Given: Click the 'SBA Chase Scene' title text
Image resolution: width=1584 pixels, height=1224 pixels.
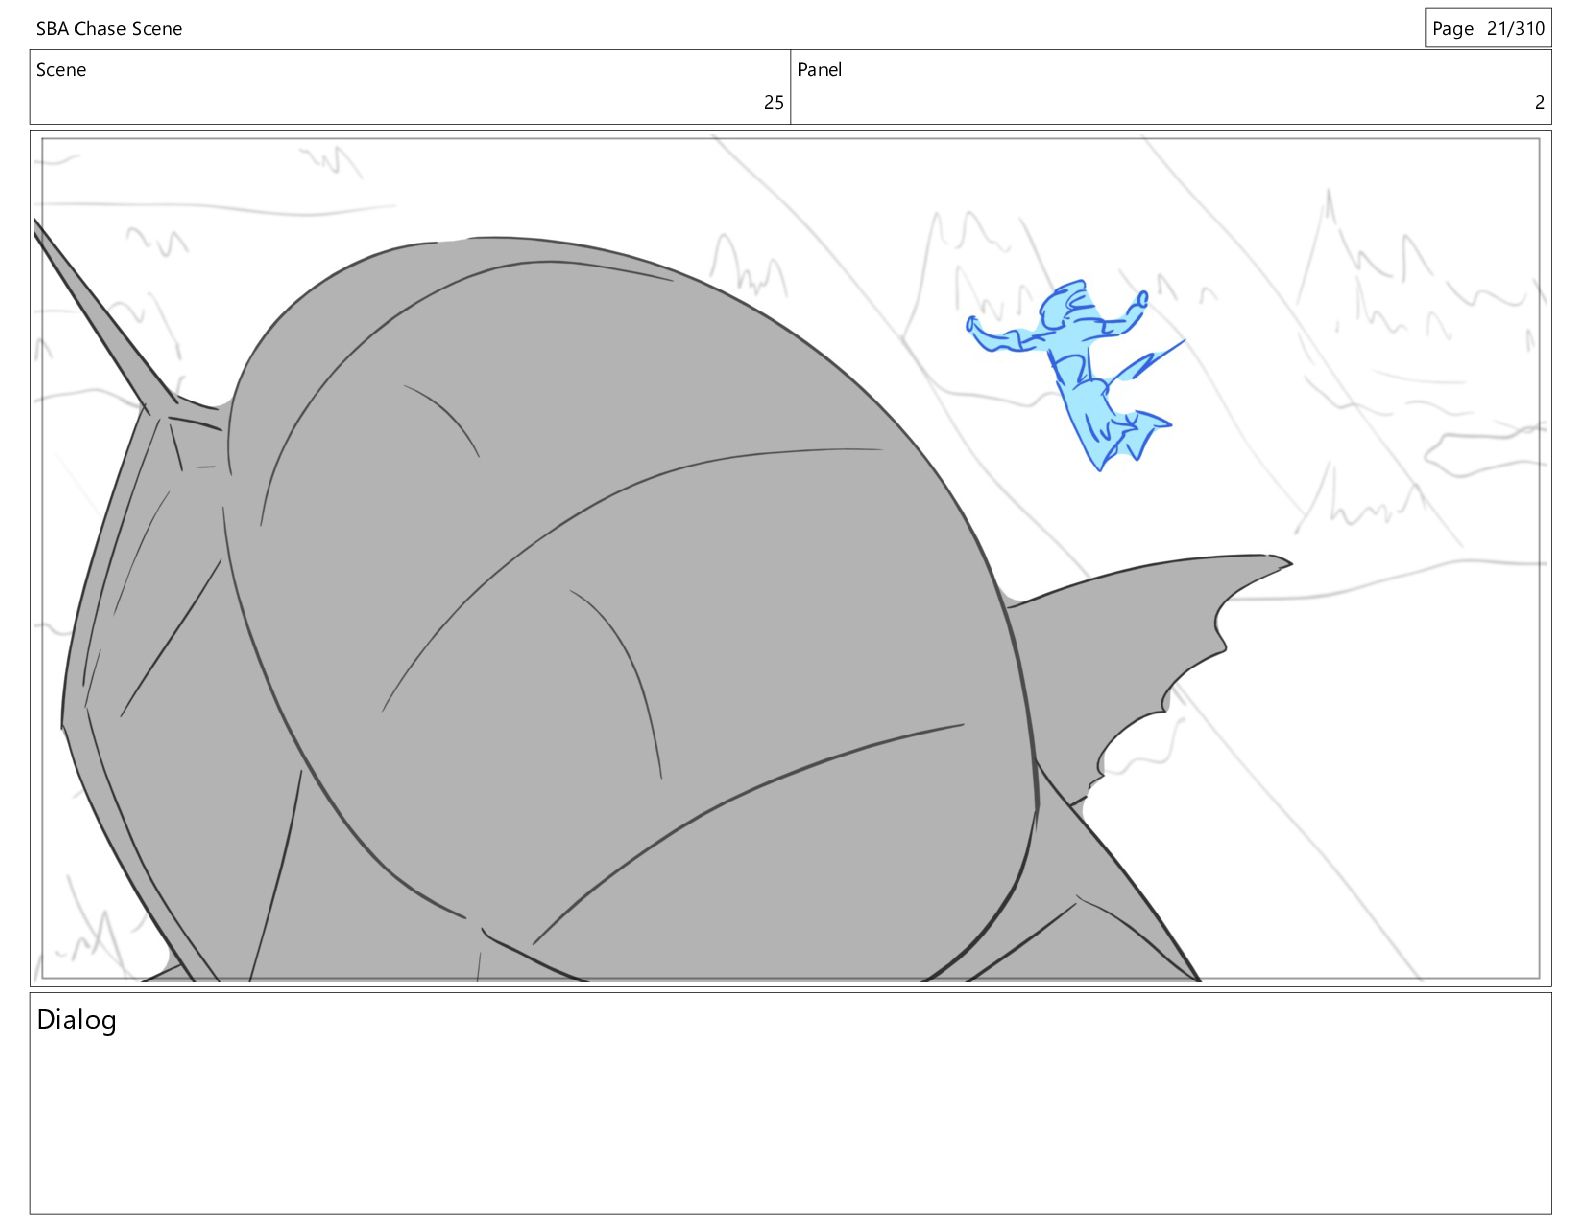Looking at the screenshot, I should (109, 29).
